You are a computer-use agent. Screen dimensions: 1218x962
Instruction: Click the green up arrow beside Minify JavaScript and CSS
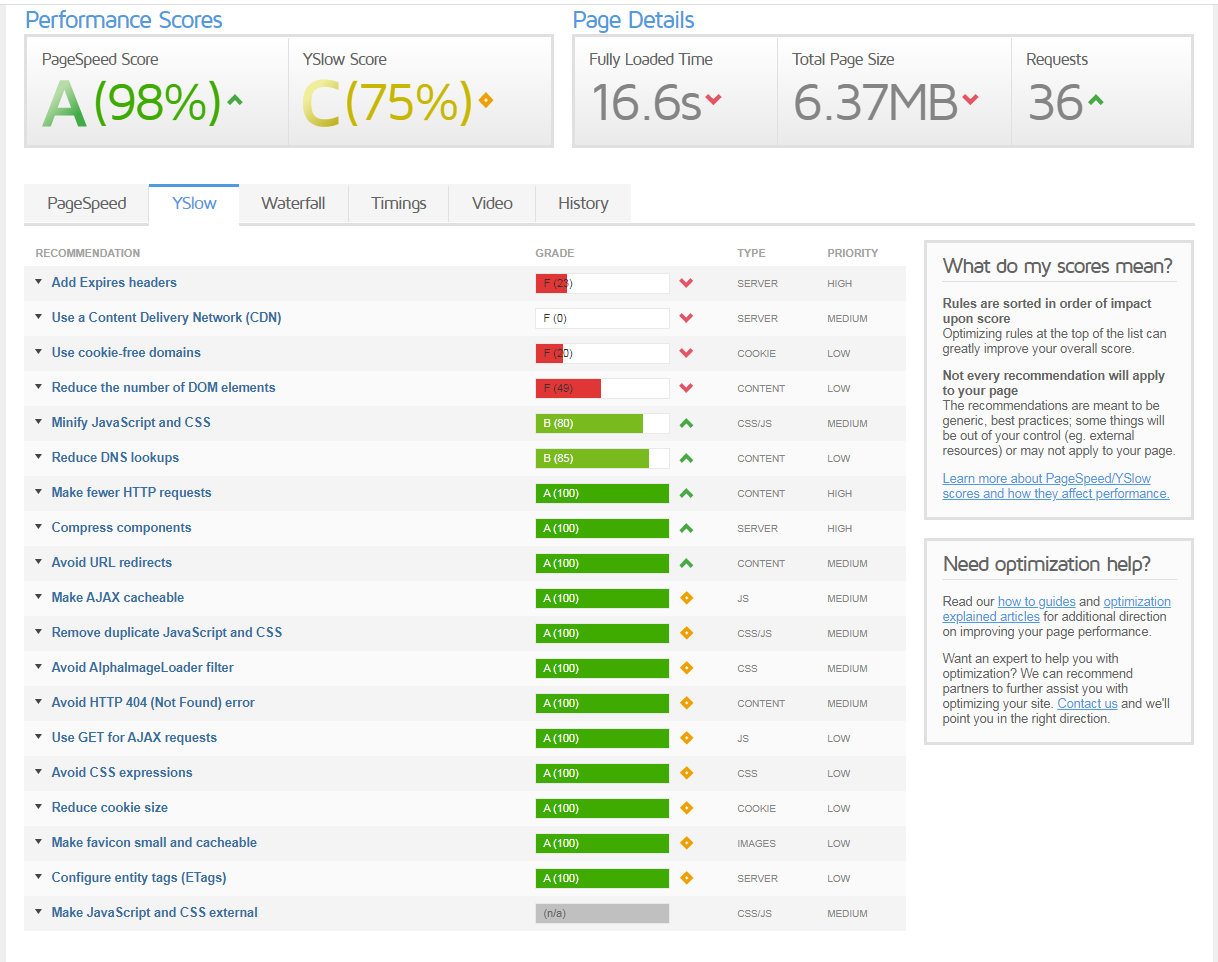[686, 423]
